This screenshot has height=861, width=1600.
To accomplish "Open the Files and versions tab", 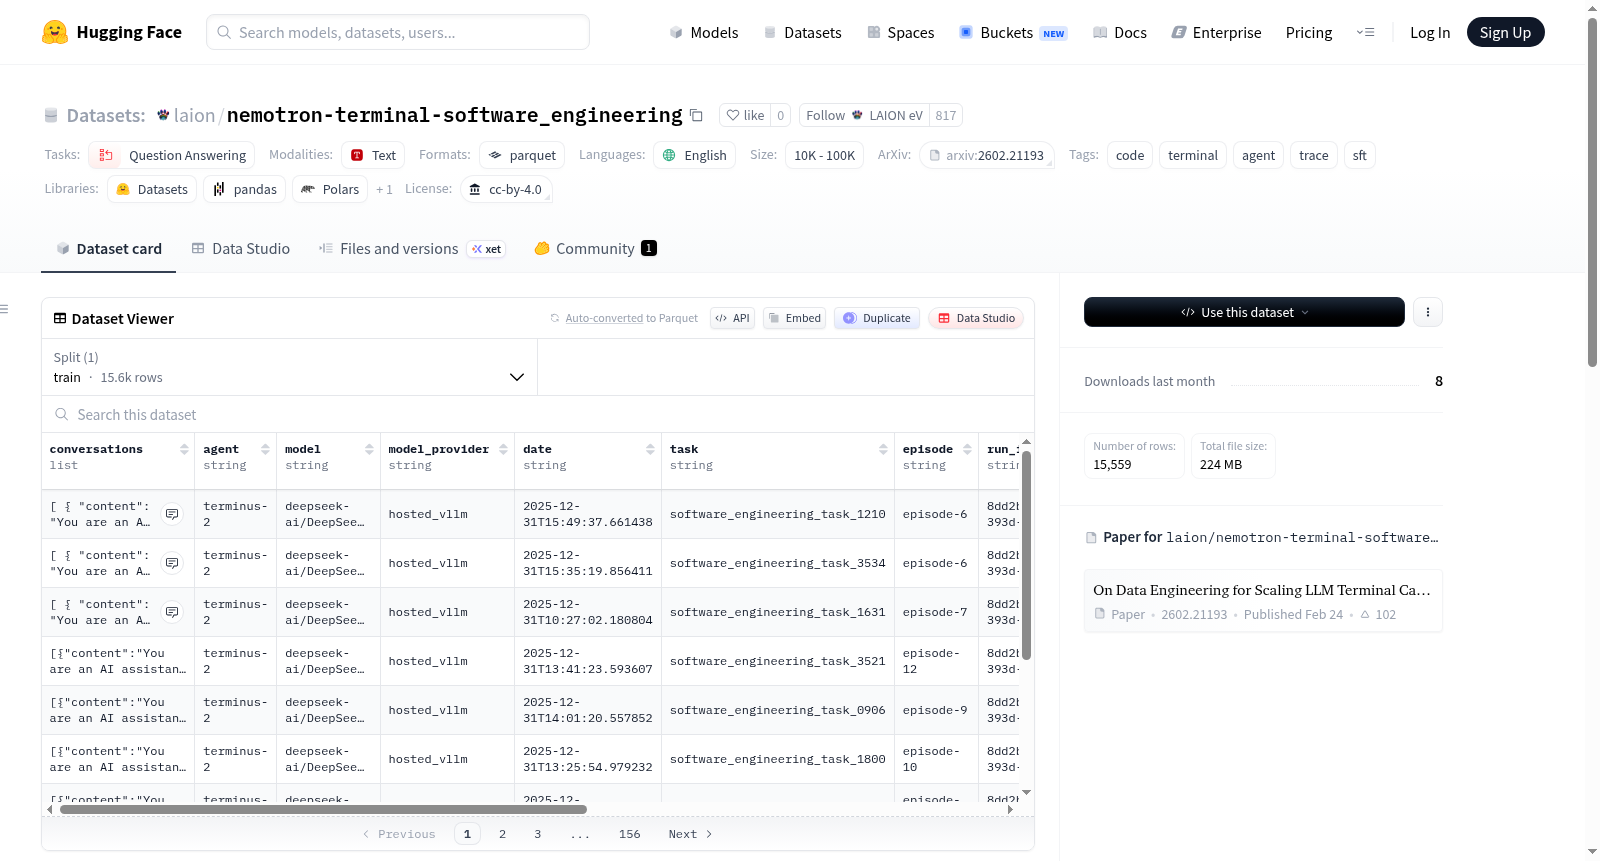I will (411, 248).
